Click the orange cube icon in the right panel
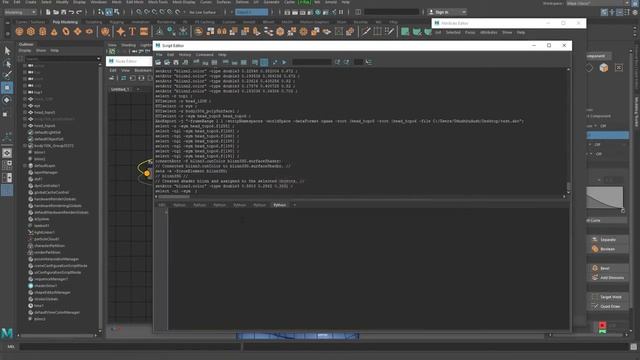Screen dimensions: 640x360 click(604, 68)
